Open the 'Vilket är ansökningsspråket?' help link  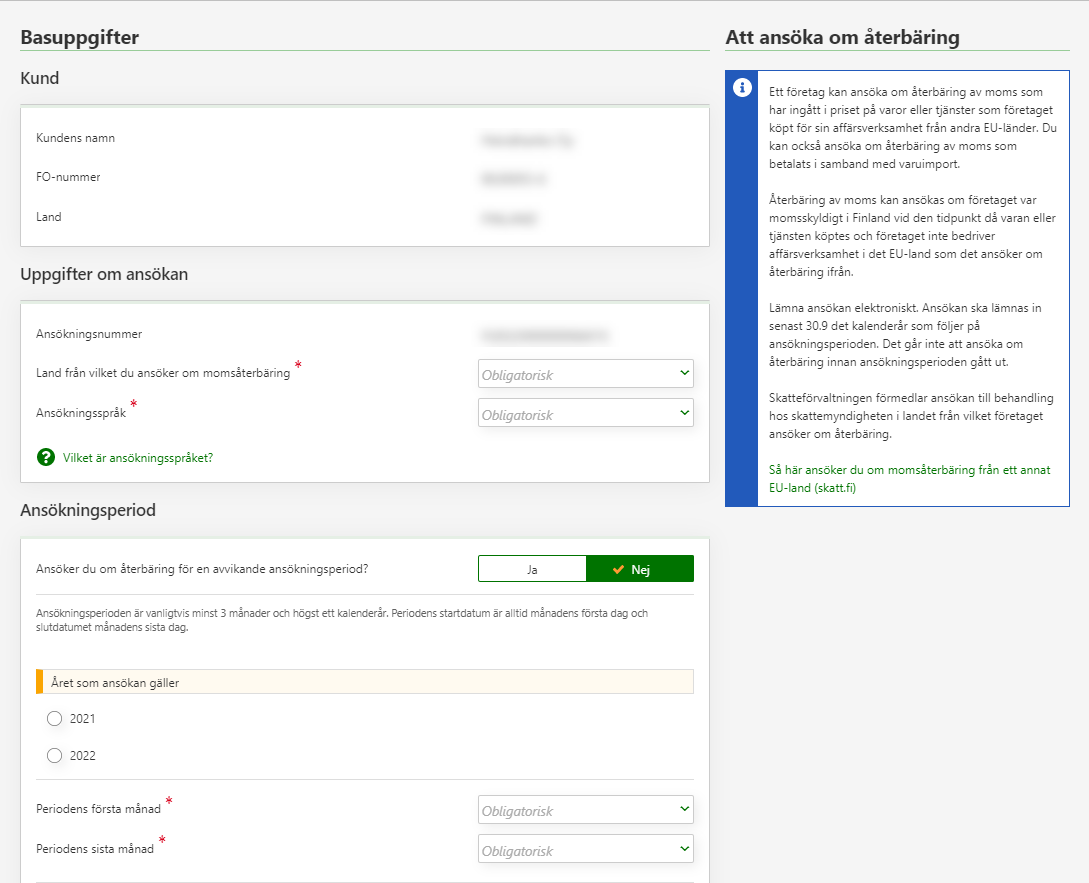click(137, 458)
